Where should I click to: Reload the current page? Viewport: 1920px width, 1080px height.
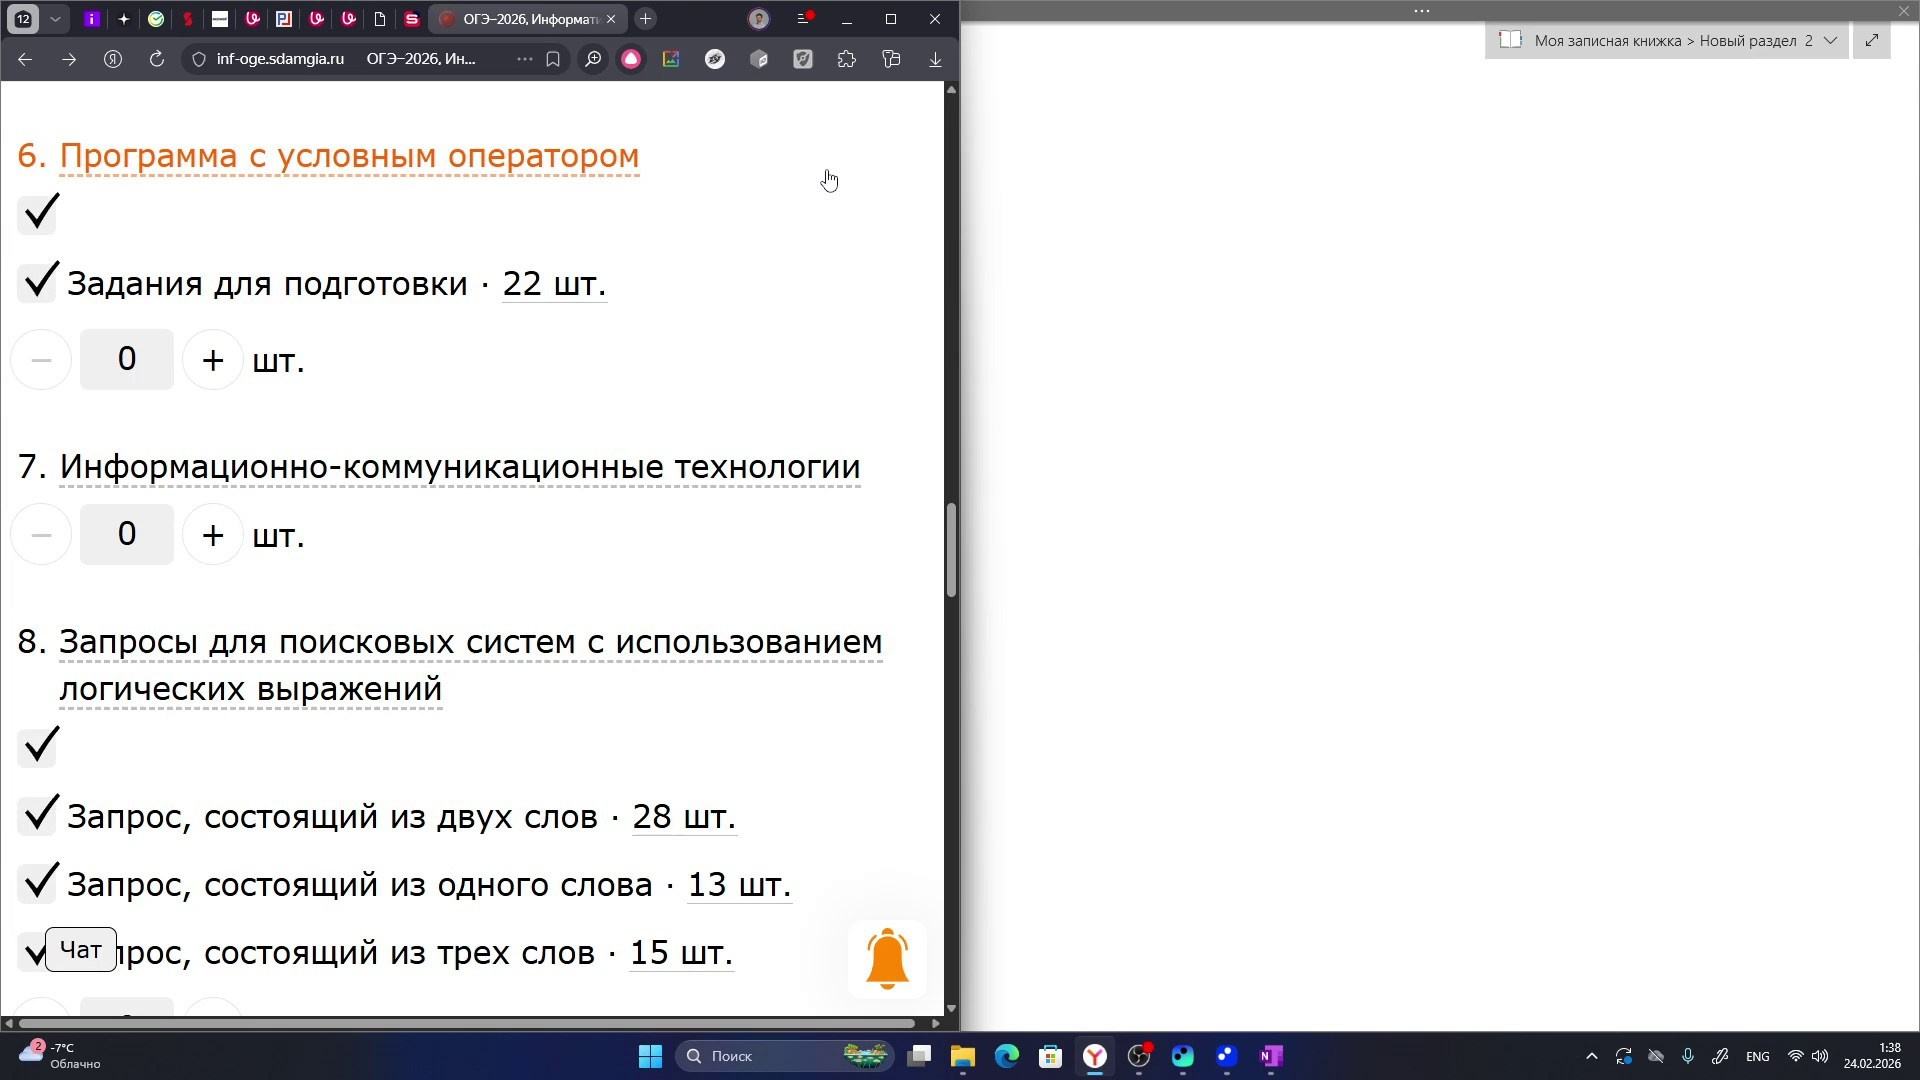pos(155,59)
